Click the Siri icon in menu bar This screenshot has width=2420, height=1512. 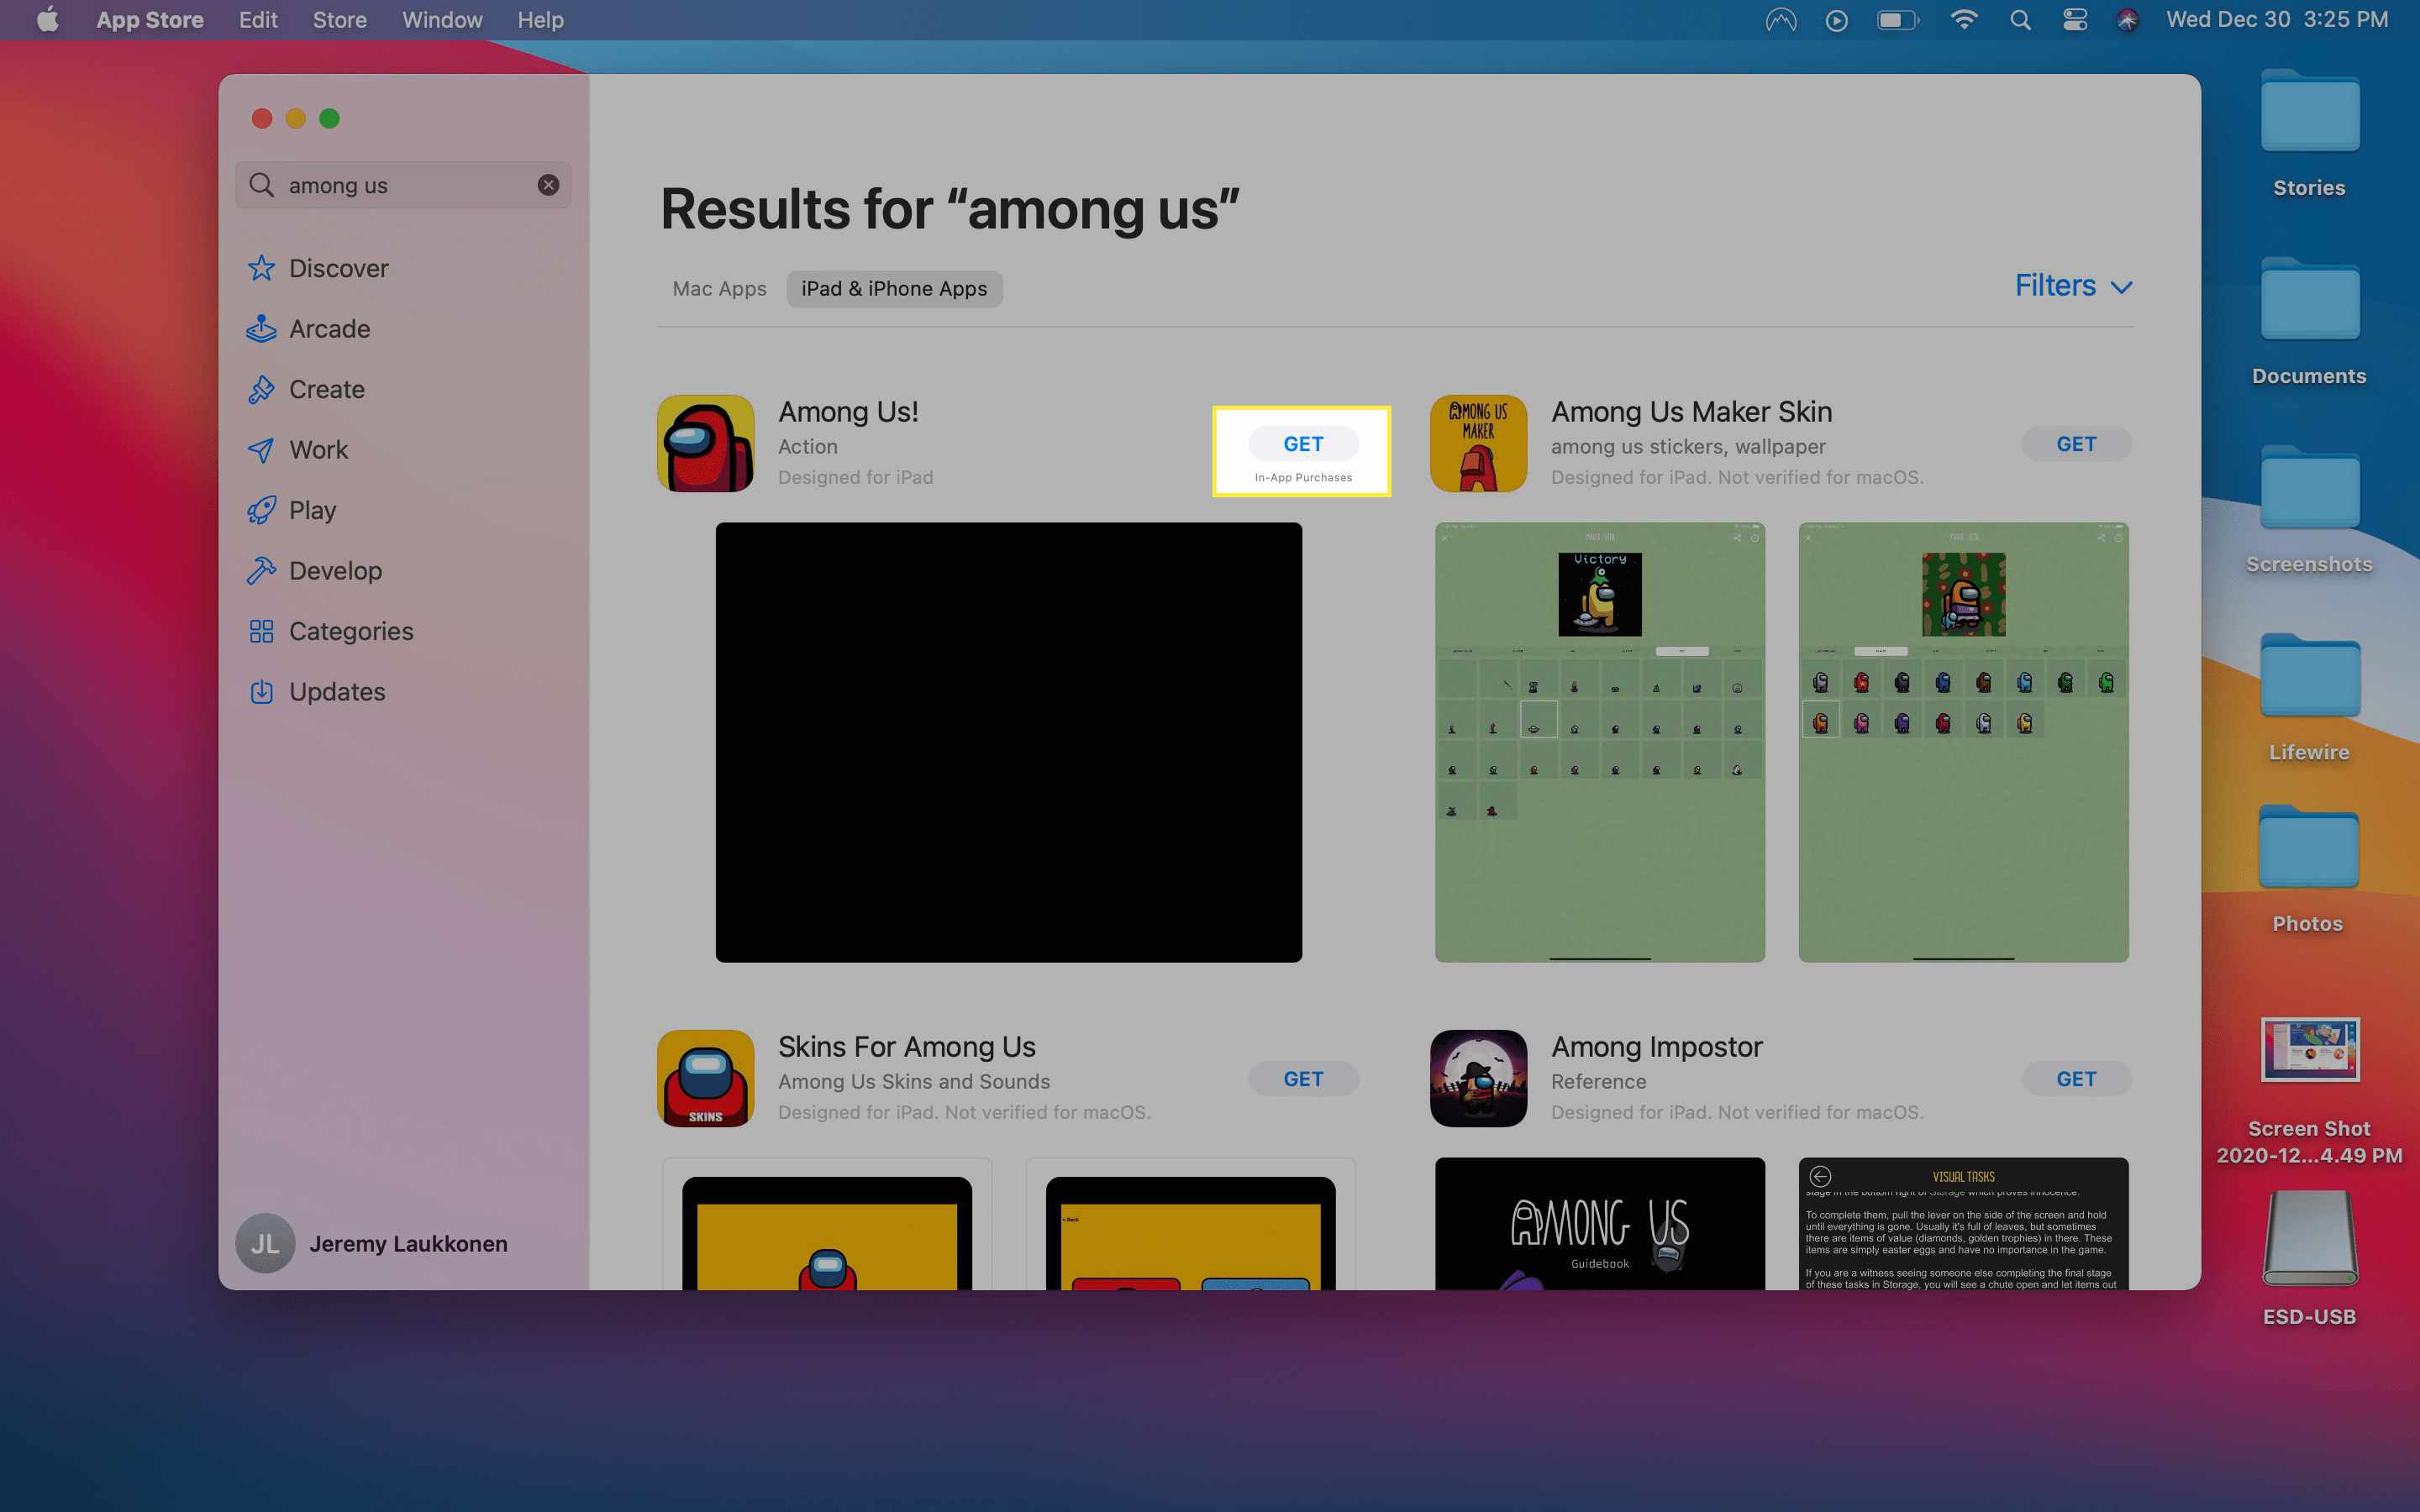2127,20
